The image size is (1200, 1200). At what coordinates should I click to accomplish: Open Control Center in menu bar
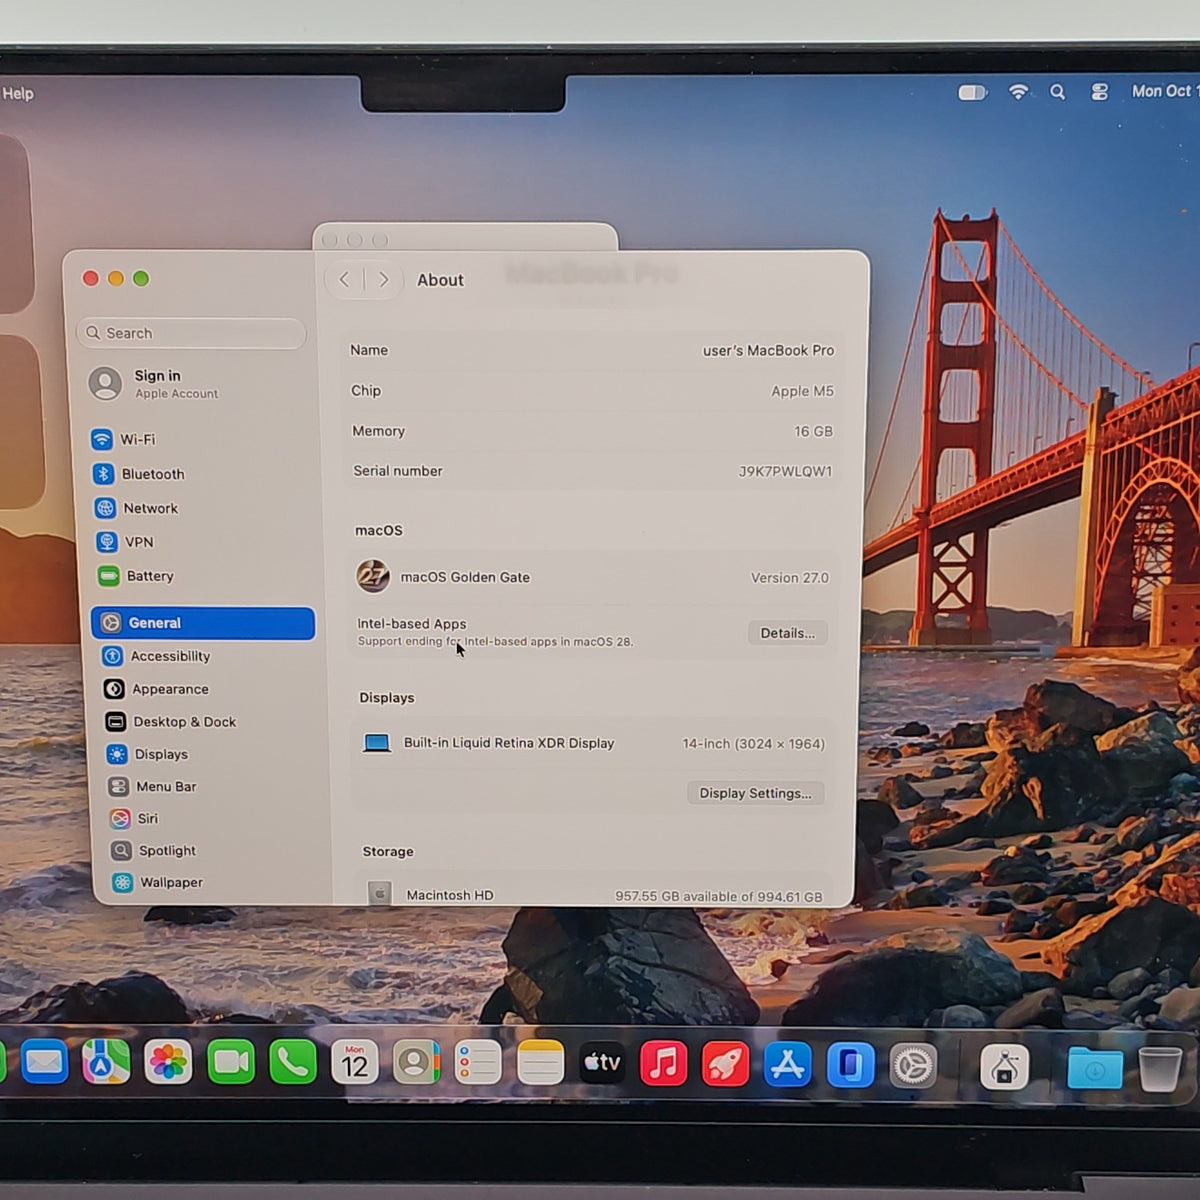1099,92
